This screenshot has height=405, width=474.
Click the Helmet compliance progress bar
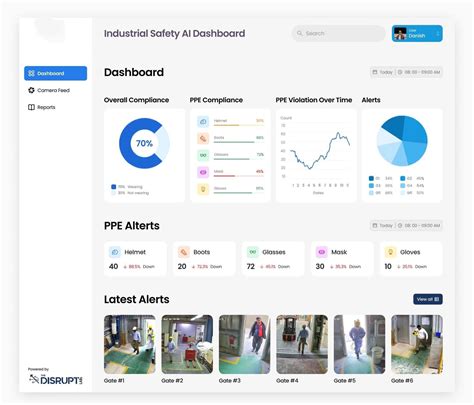click(x=239, y=125)
